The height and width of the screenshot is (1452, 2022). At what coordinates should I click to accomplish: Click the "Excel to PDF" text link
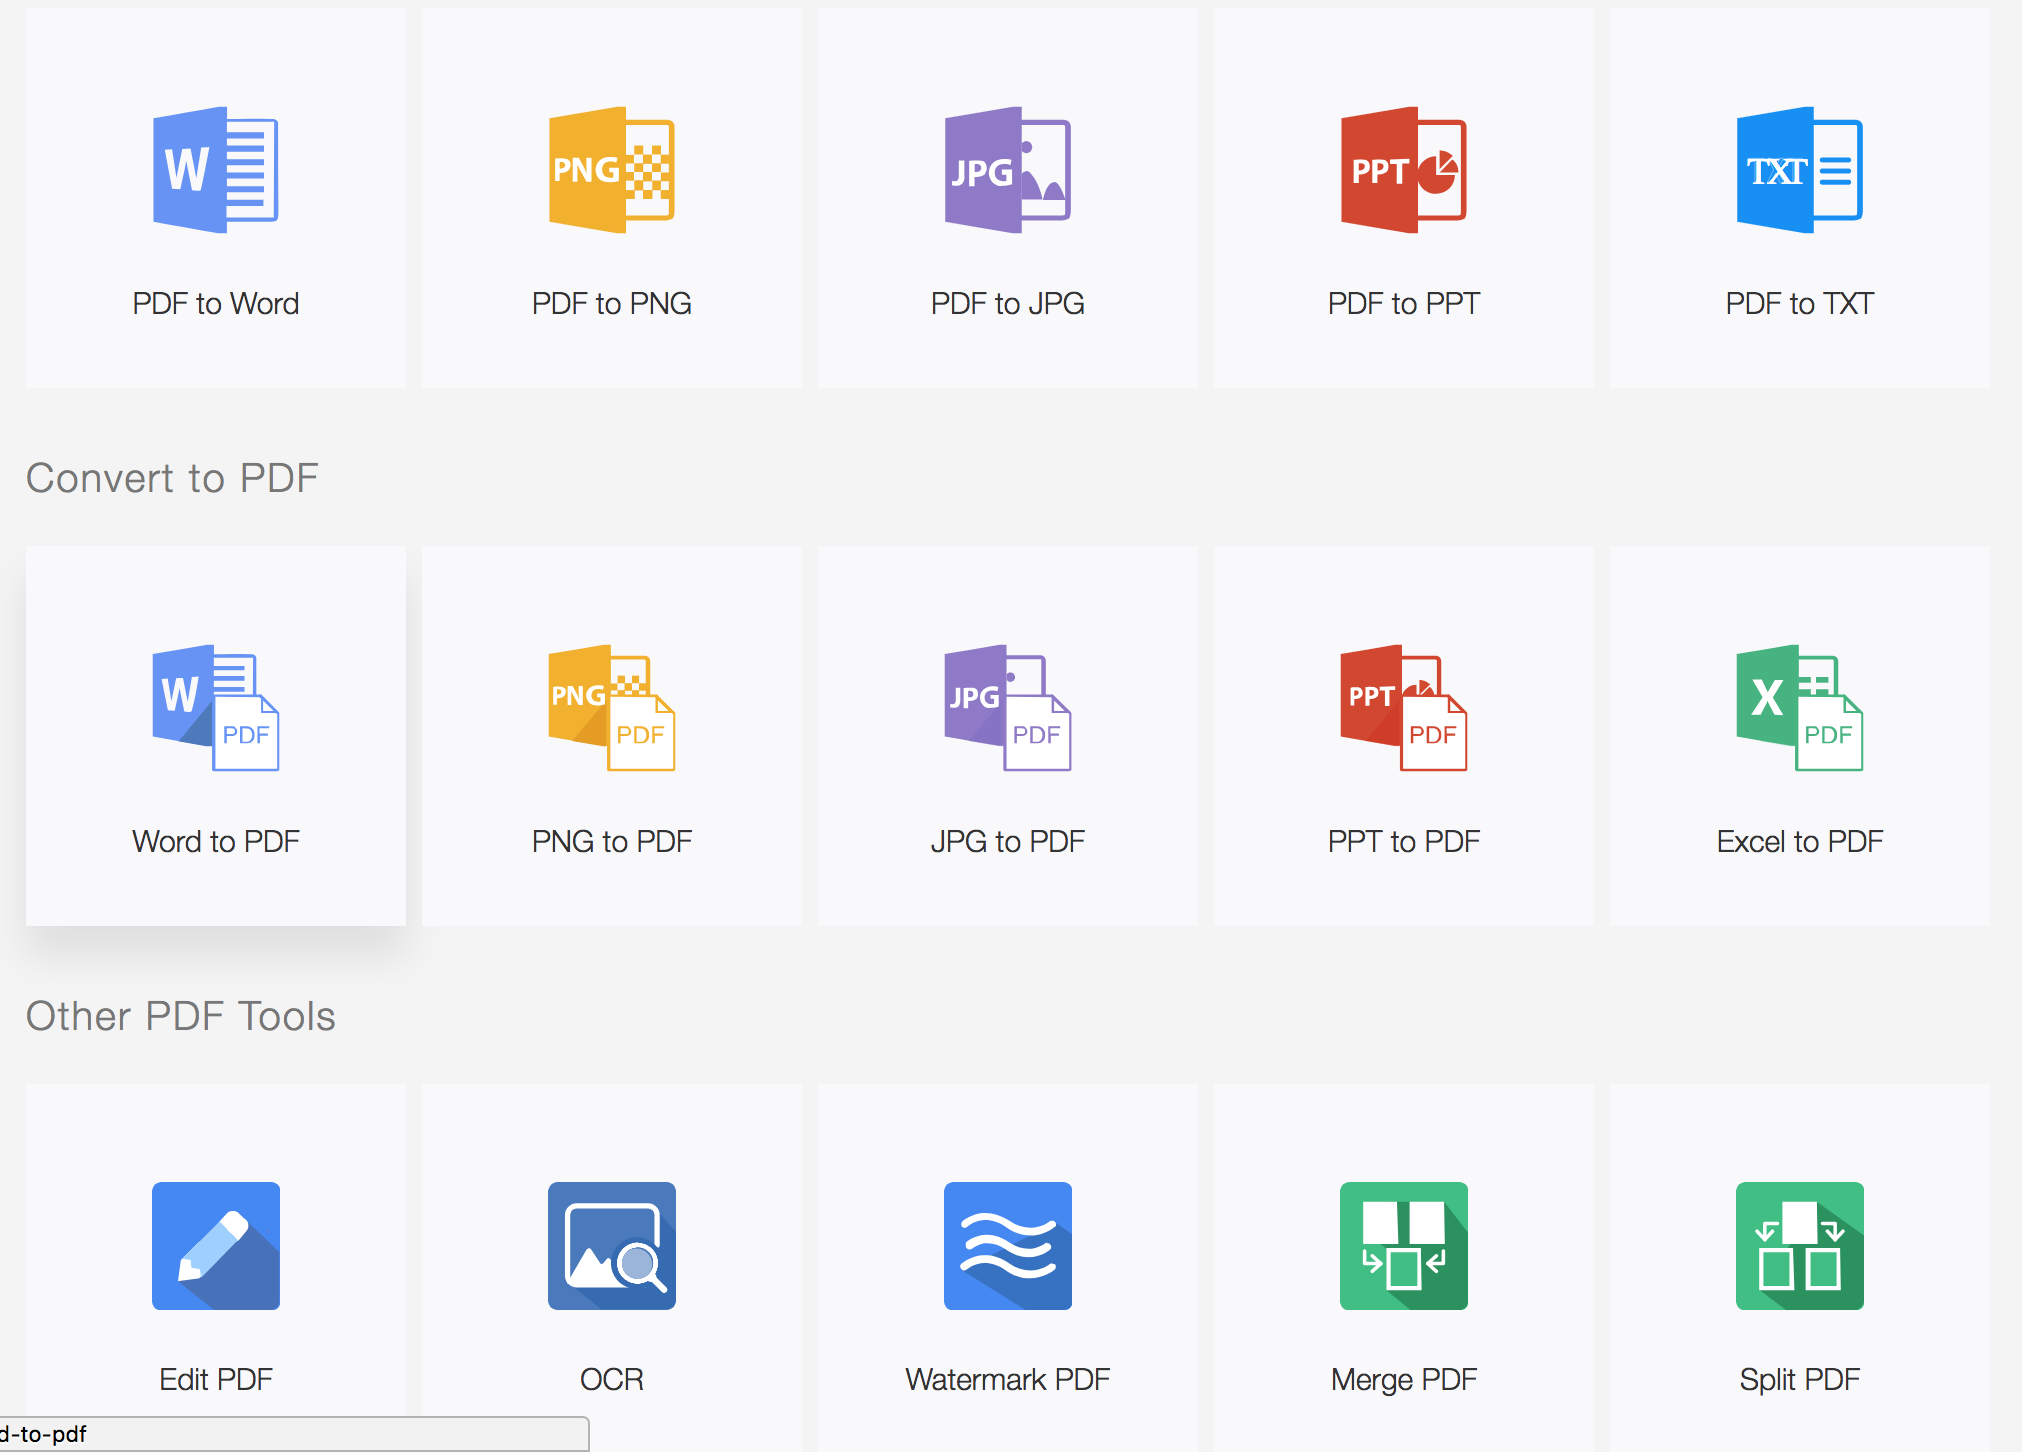pyautogui.click(x=1799, y=841)
